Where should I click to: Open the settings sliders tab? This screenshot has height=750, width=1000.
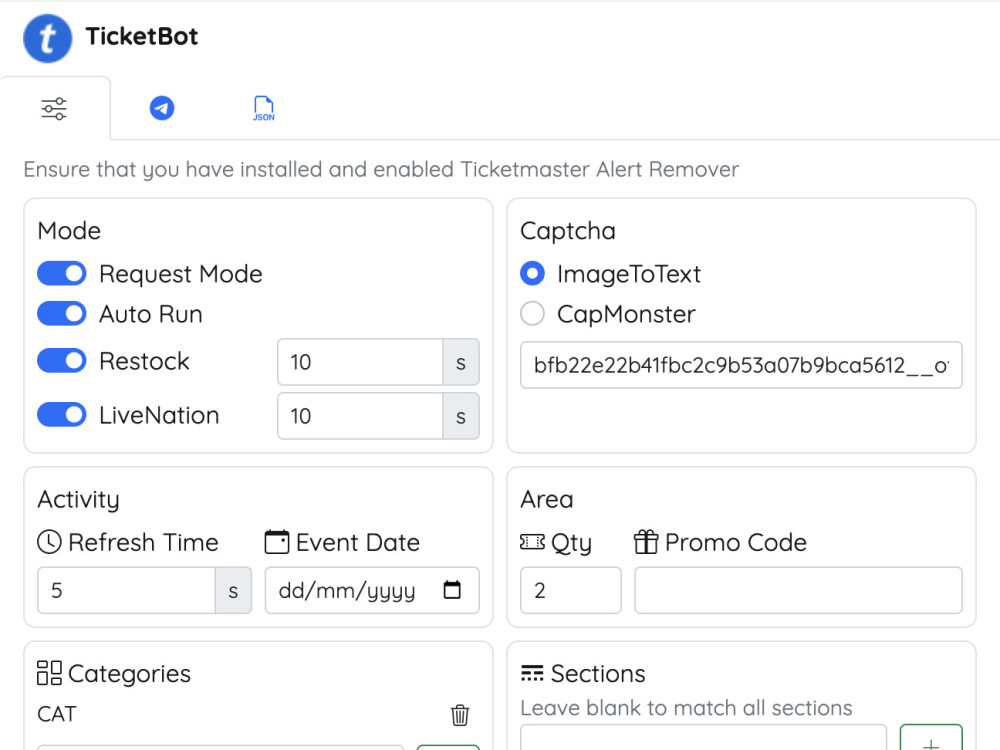(x=54, y=108)
